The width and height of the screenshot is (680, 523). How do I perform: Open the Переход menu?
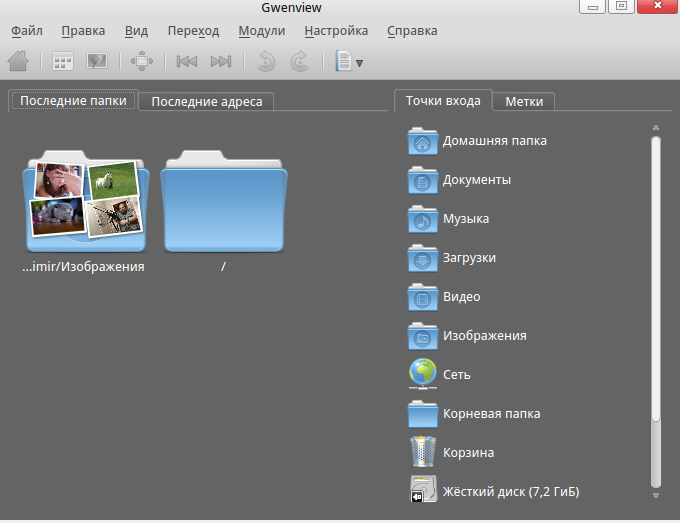click(193, 31)
